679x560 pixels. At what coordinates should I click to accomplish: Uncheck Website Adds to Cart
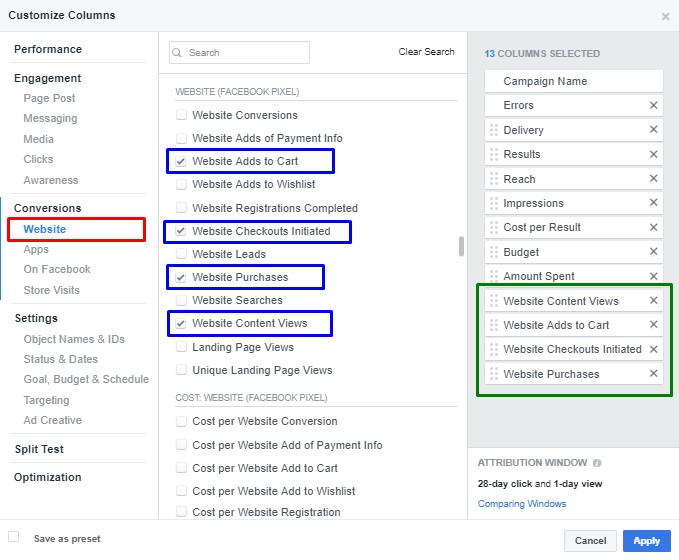click(x=181, y=161)
